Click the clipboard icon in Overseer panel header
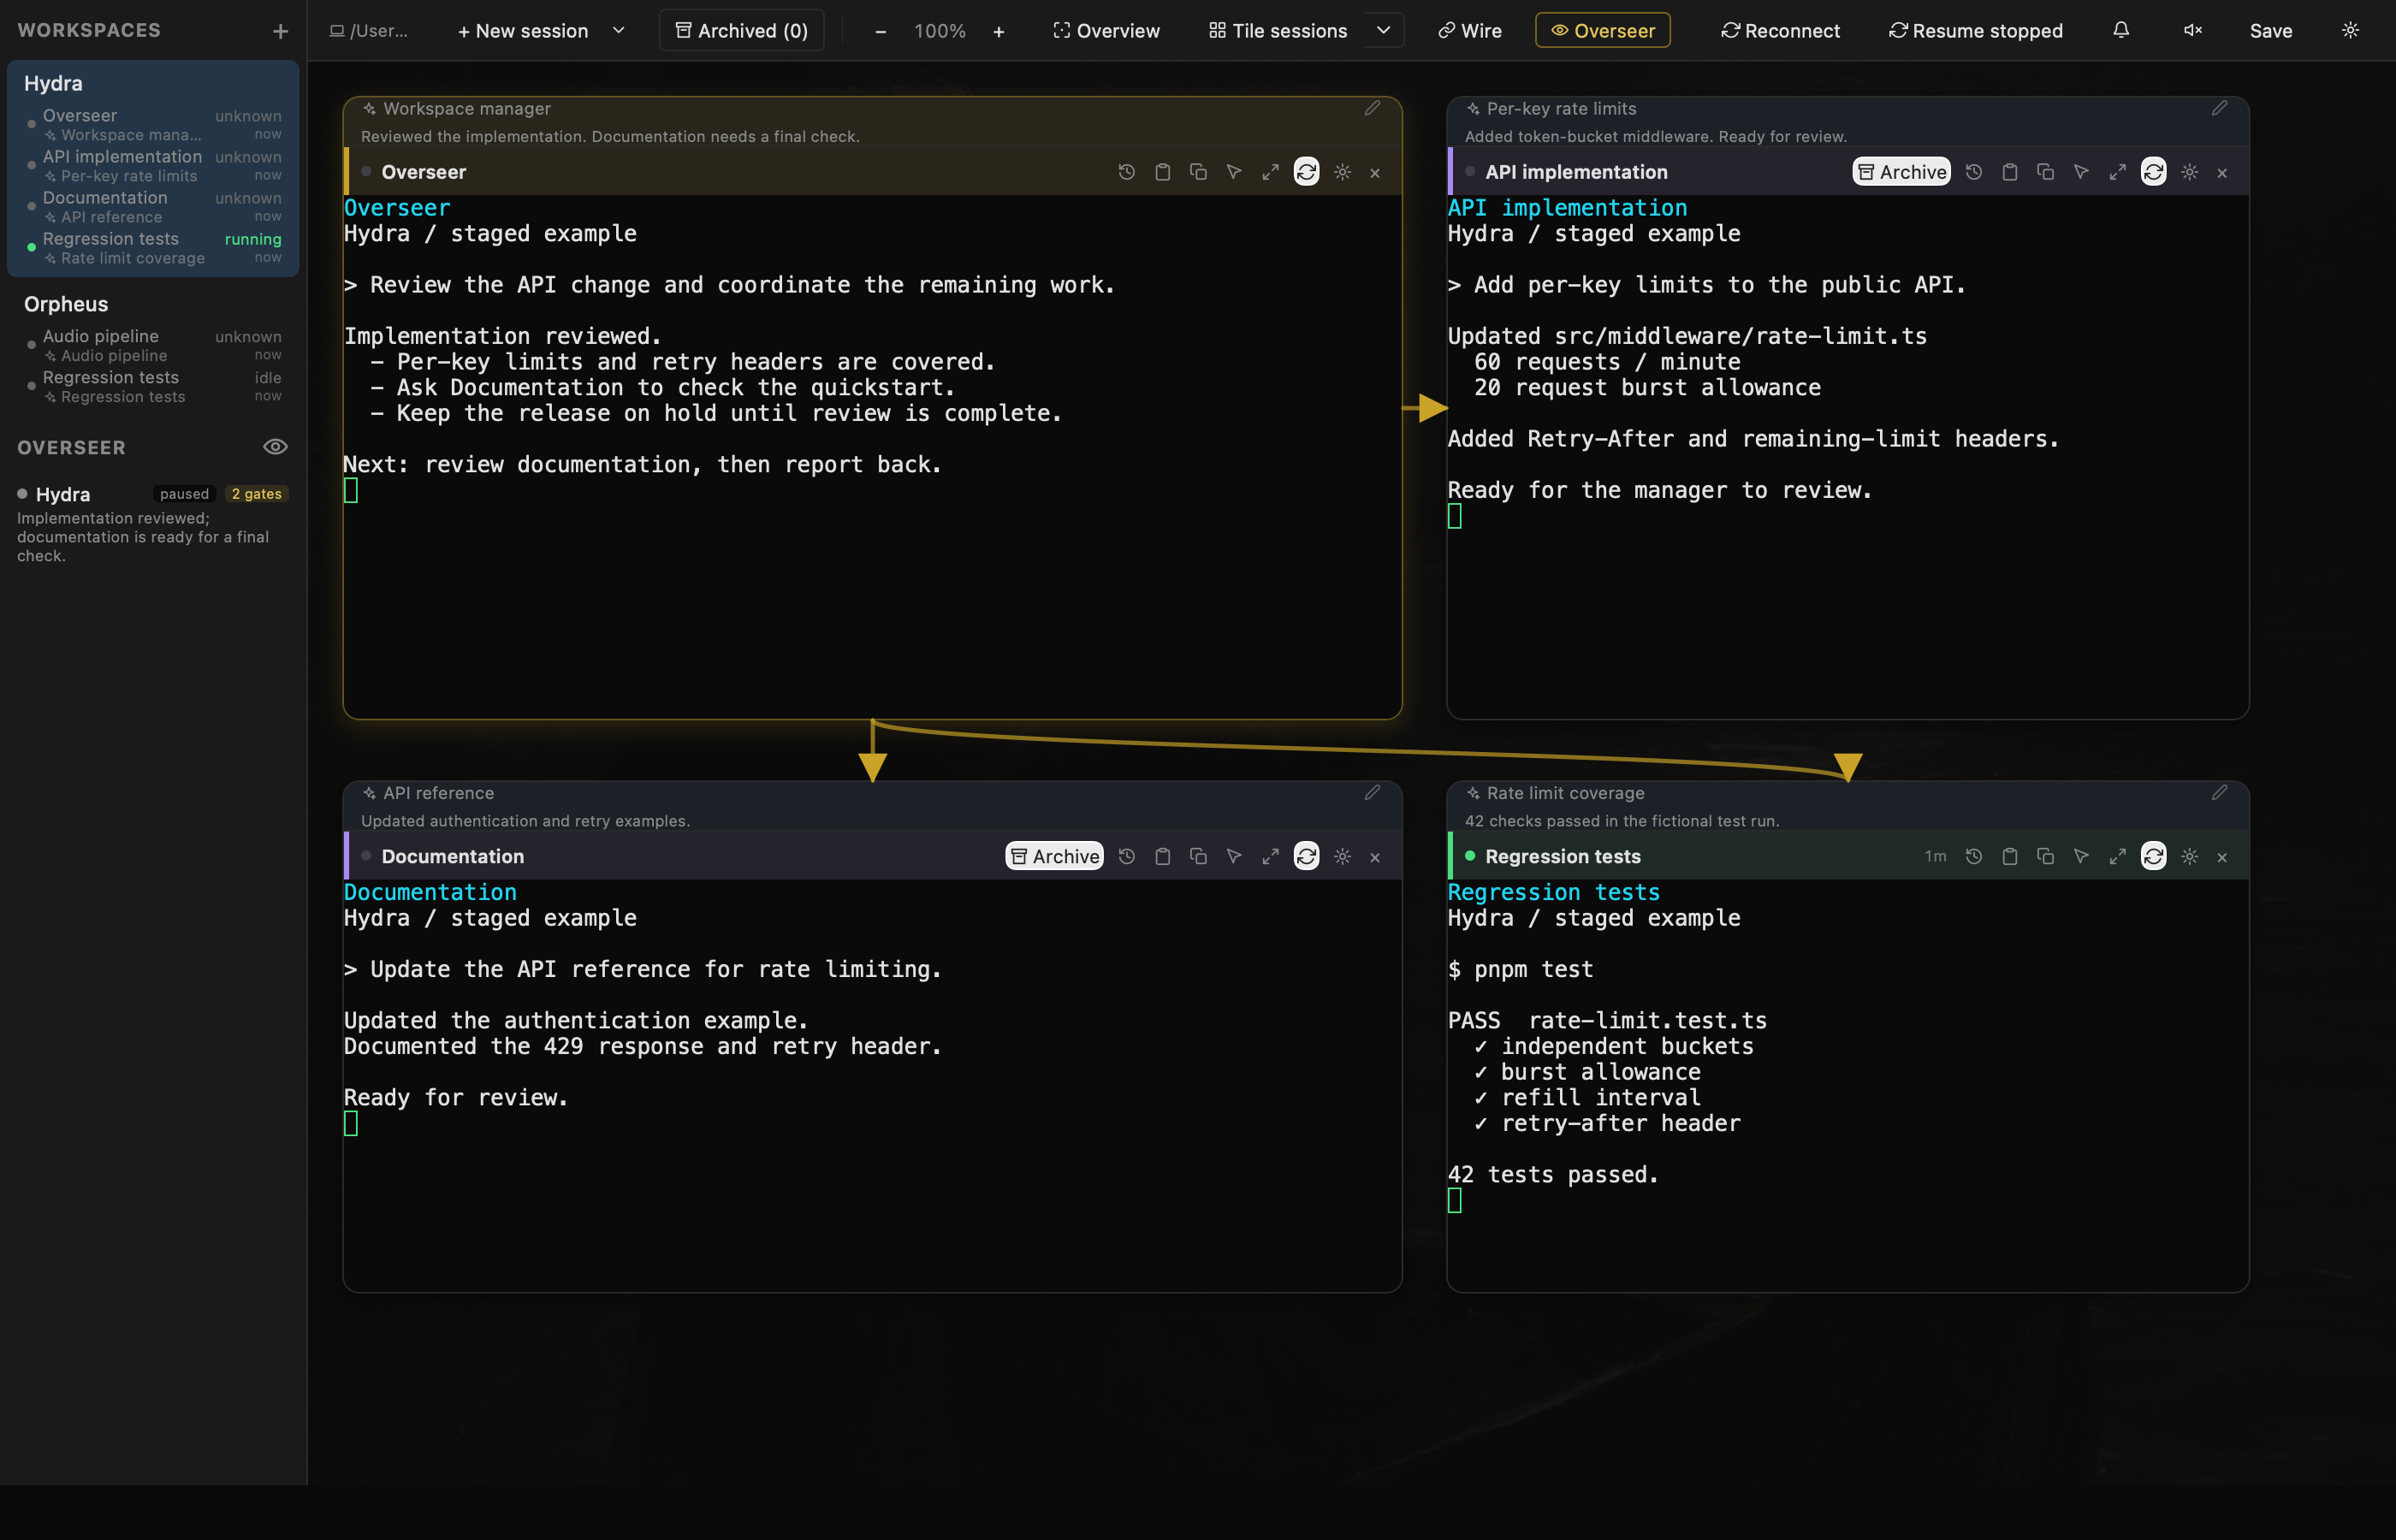The width and height of the screenshot is (2396, 1540). click(1162, 172)
